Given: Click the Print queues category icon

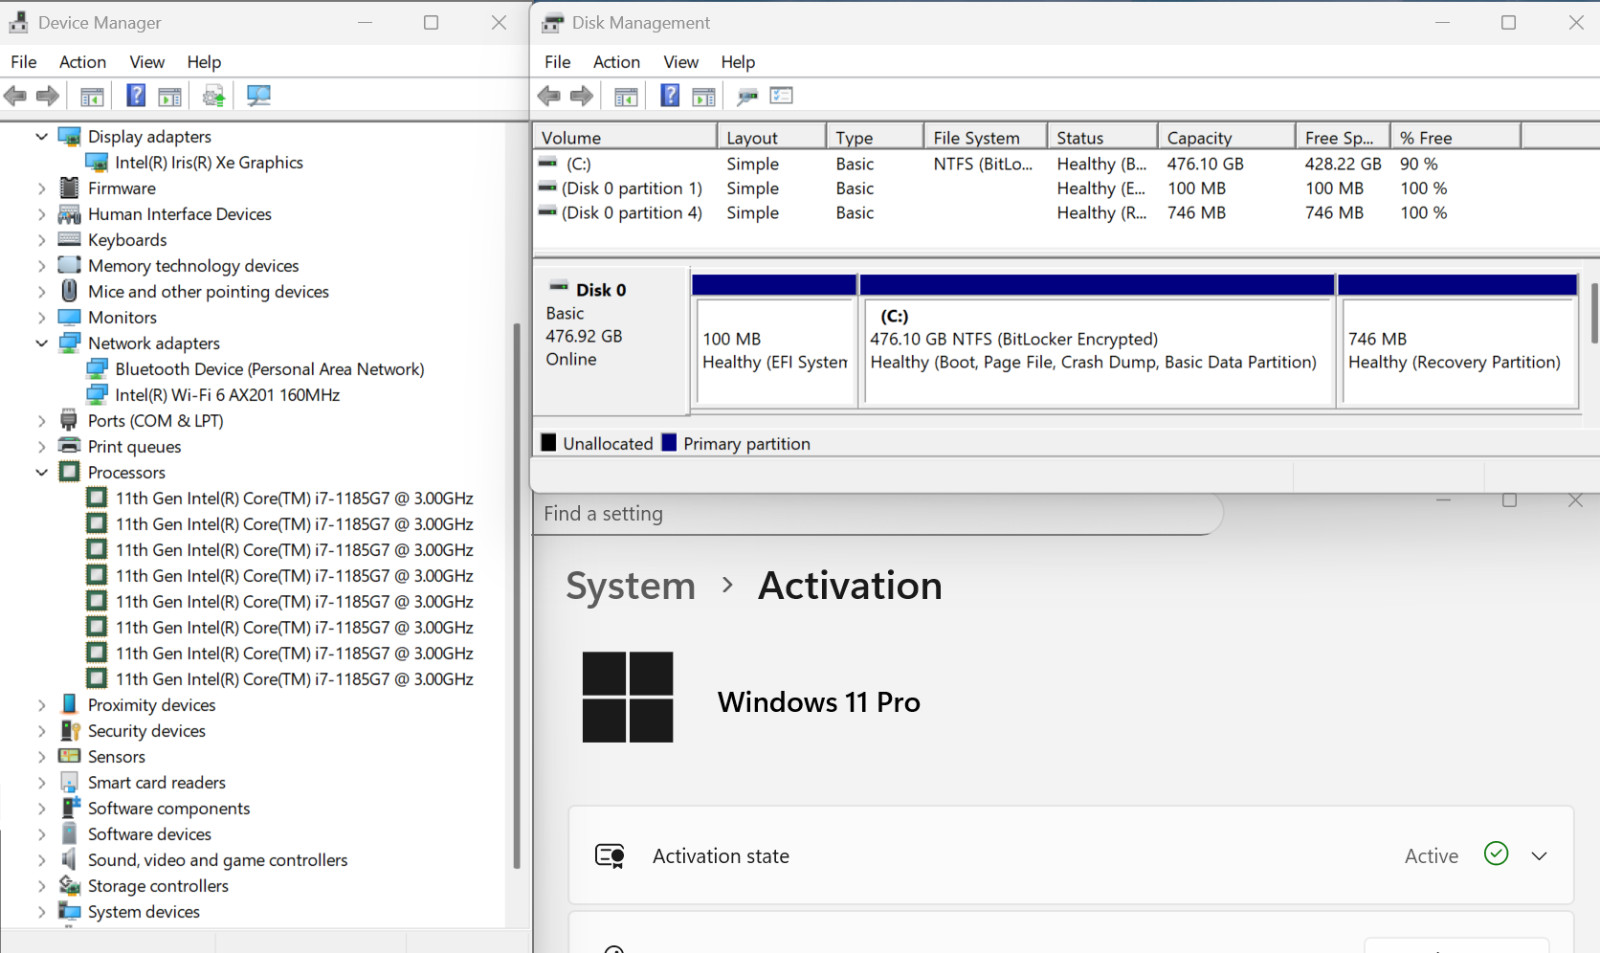Looking at the screenshot, I should point(69,446).
